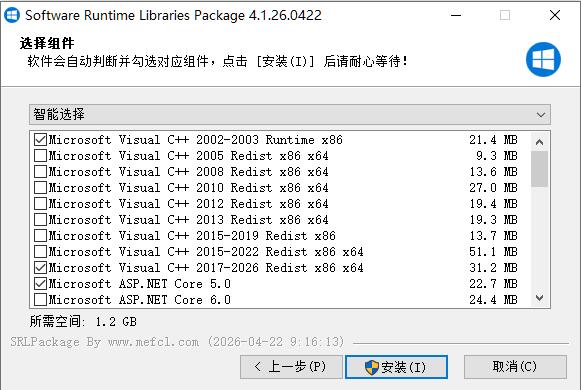Click the 24.4 MB size value
This screenshot has height=390, width=581.
[493, 300]
